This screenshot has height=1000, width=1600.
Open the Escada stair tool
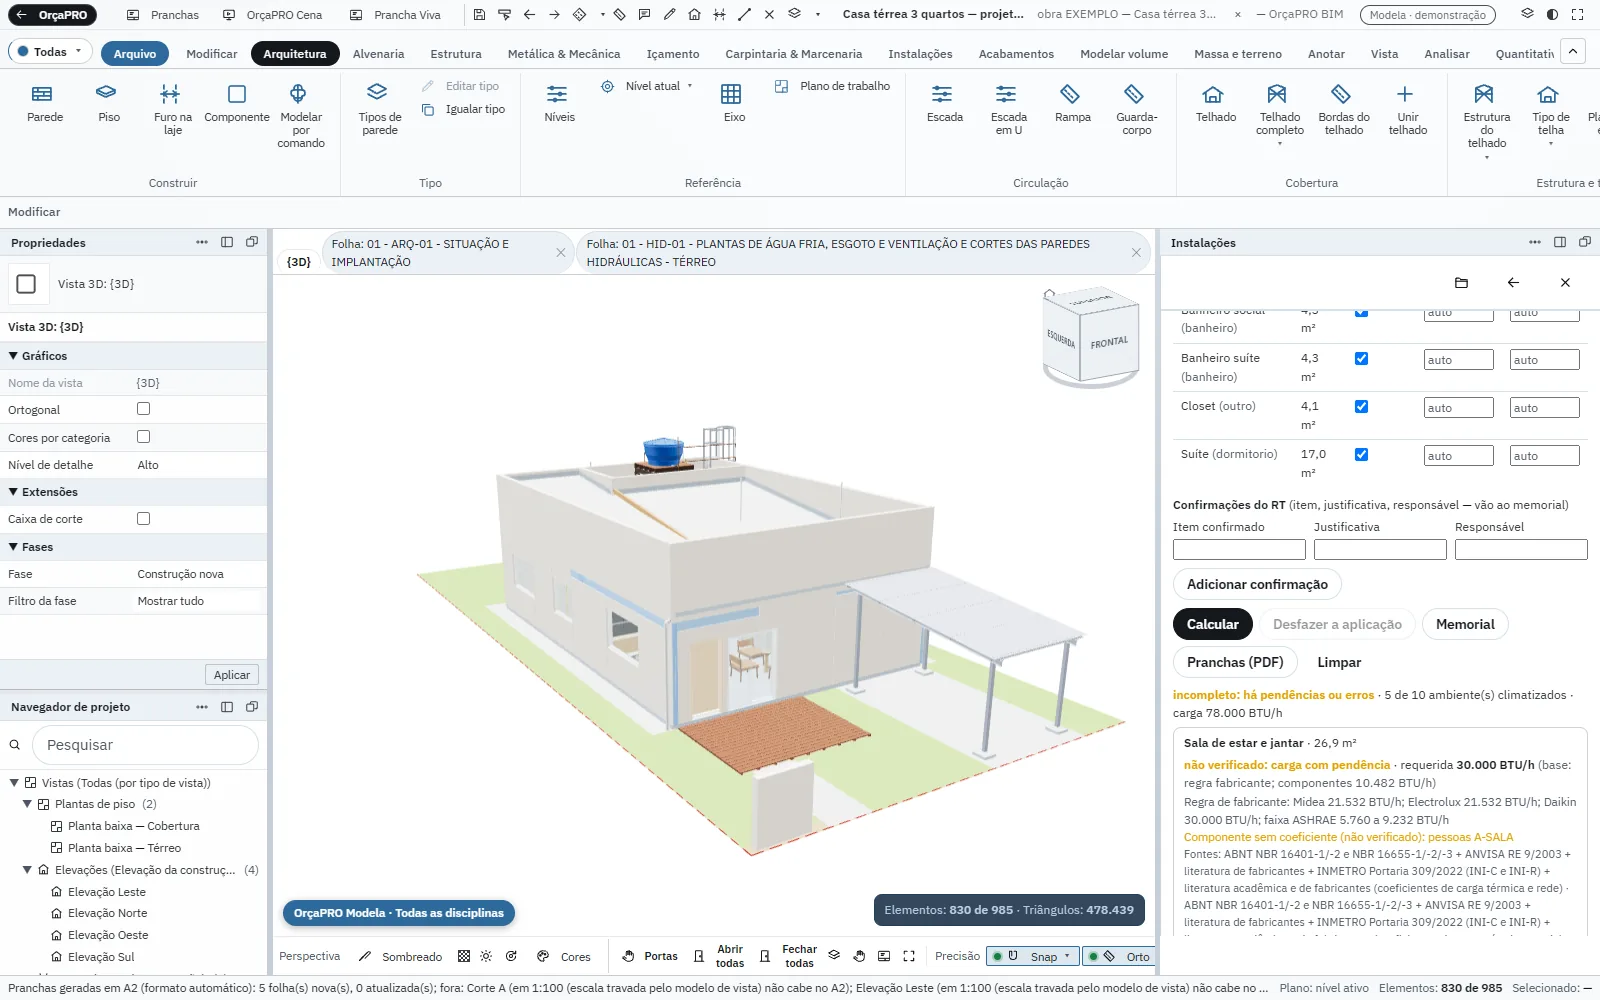(x=944, y=104)
